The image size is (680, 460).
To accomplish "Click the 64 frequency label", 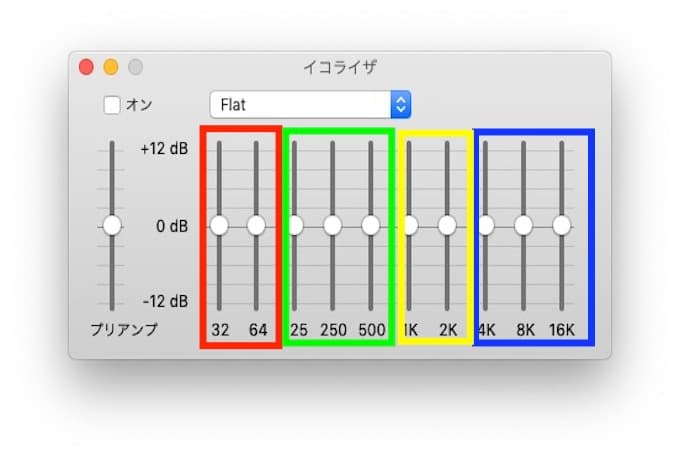I will tap(258, 330).
